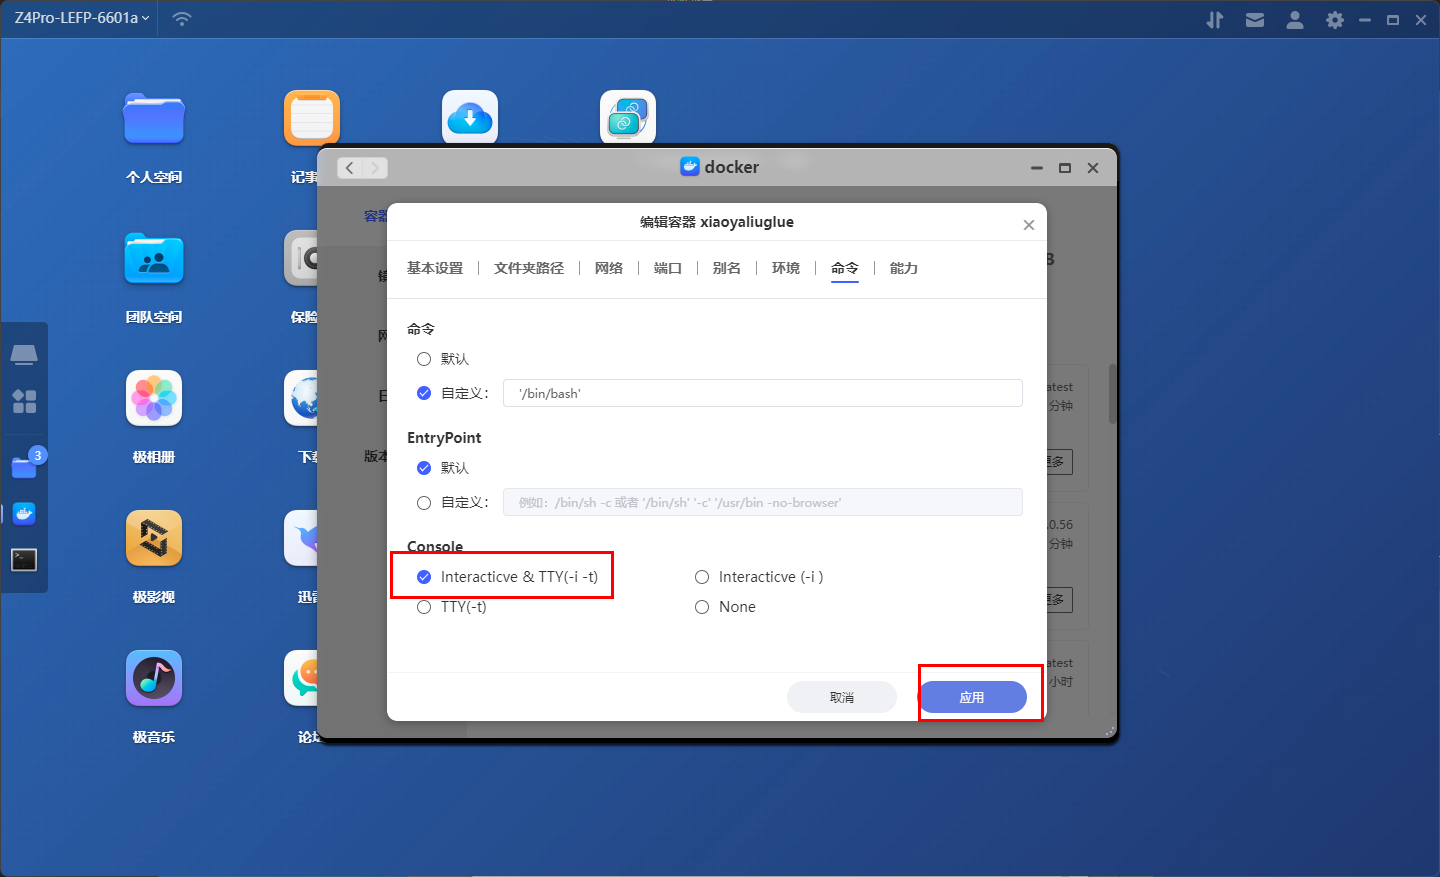The width and height of the screenshot is (1440, 877).
Task: Open the settings gear in top bar
Action: [1334, 20]
